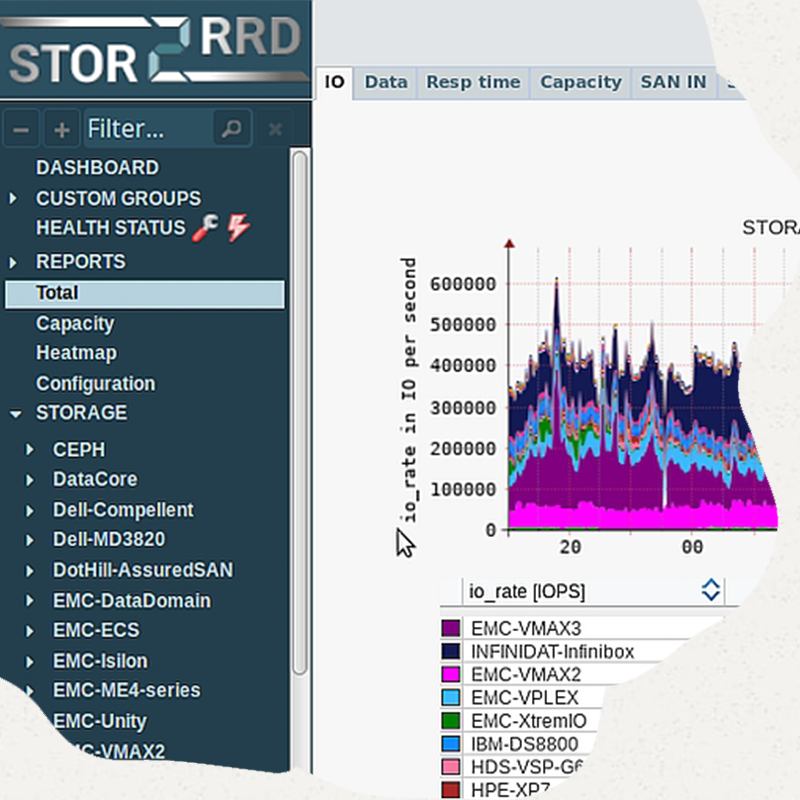Click the EMC-XtremIO green legend swatch

[451, 721]
